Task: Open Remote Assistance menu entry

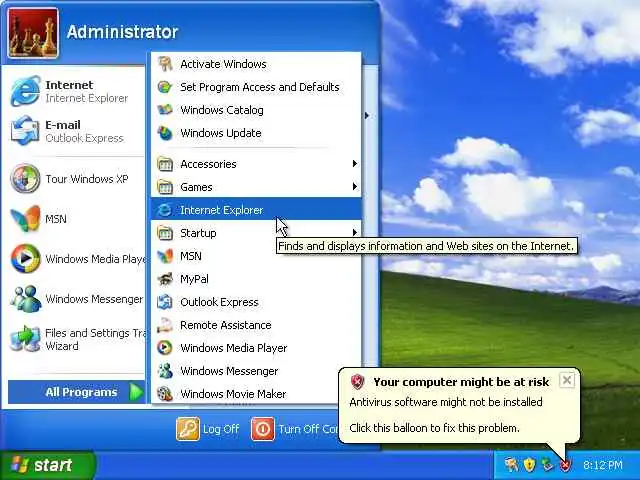Action: click(x=256, y=325)
